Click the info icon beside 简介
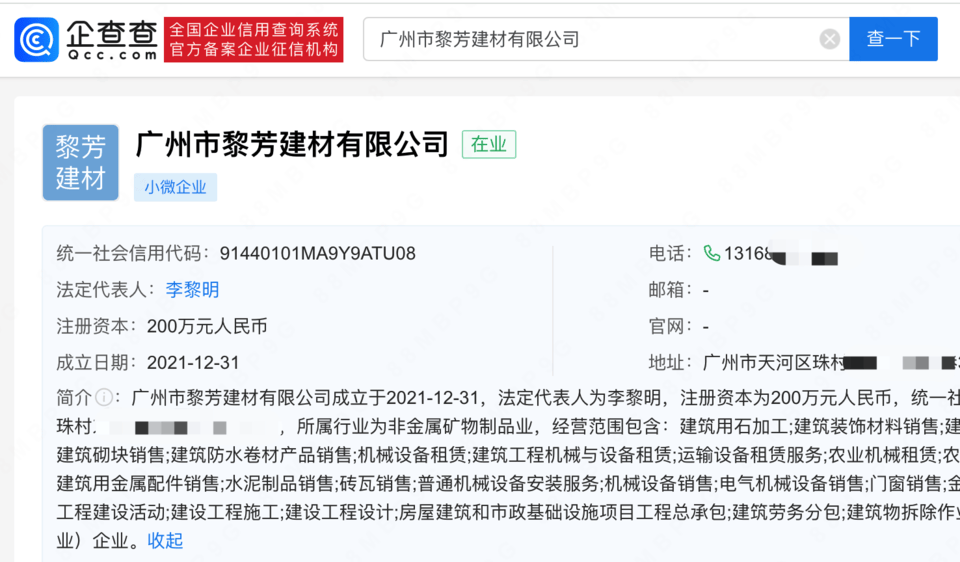 click(x=103, y=397)
